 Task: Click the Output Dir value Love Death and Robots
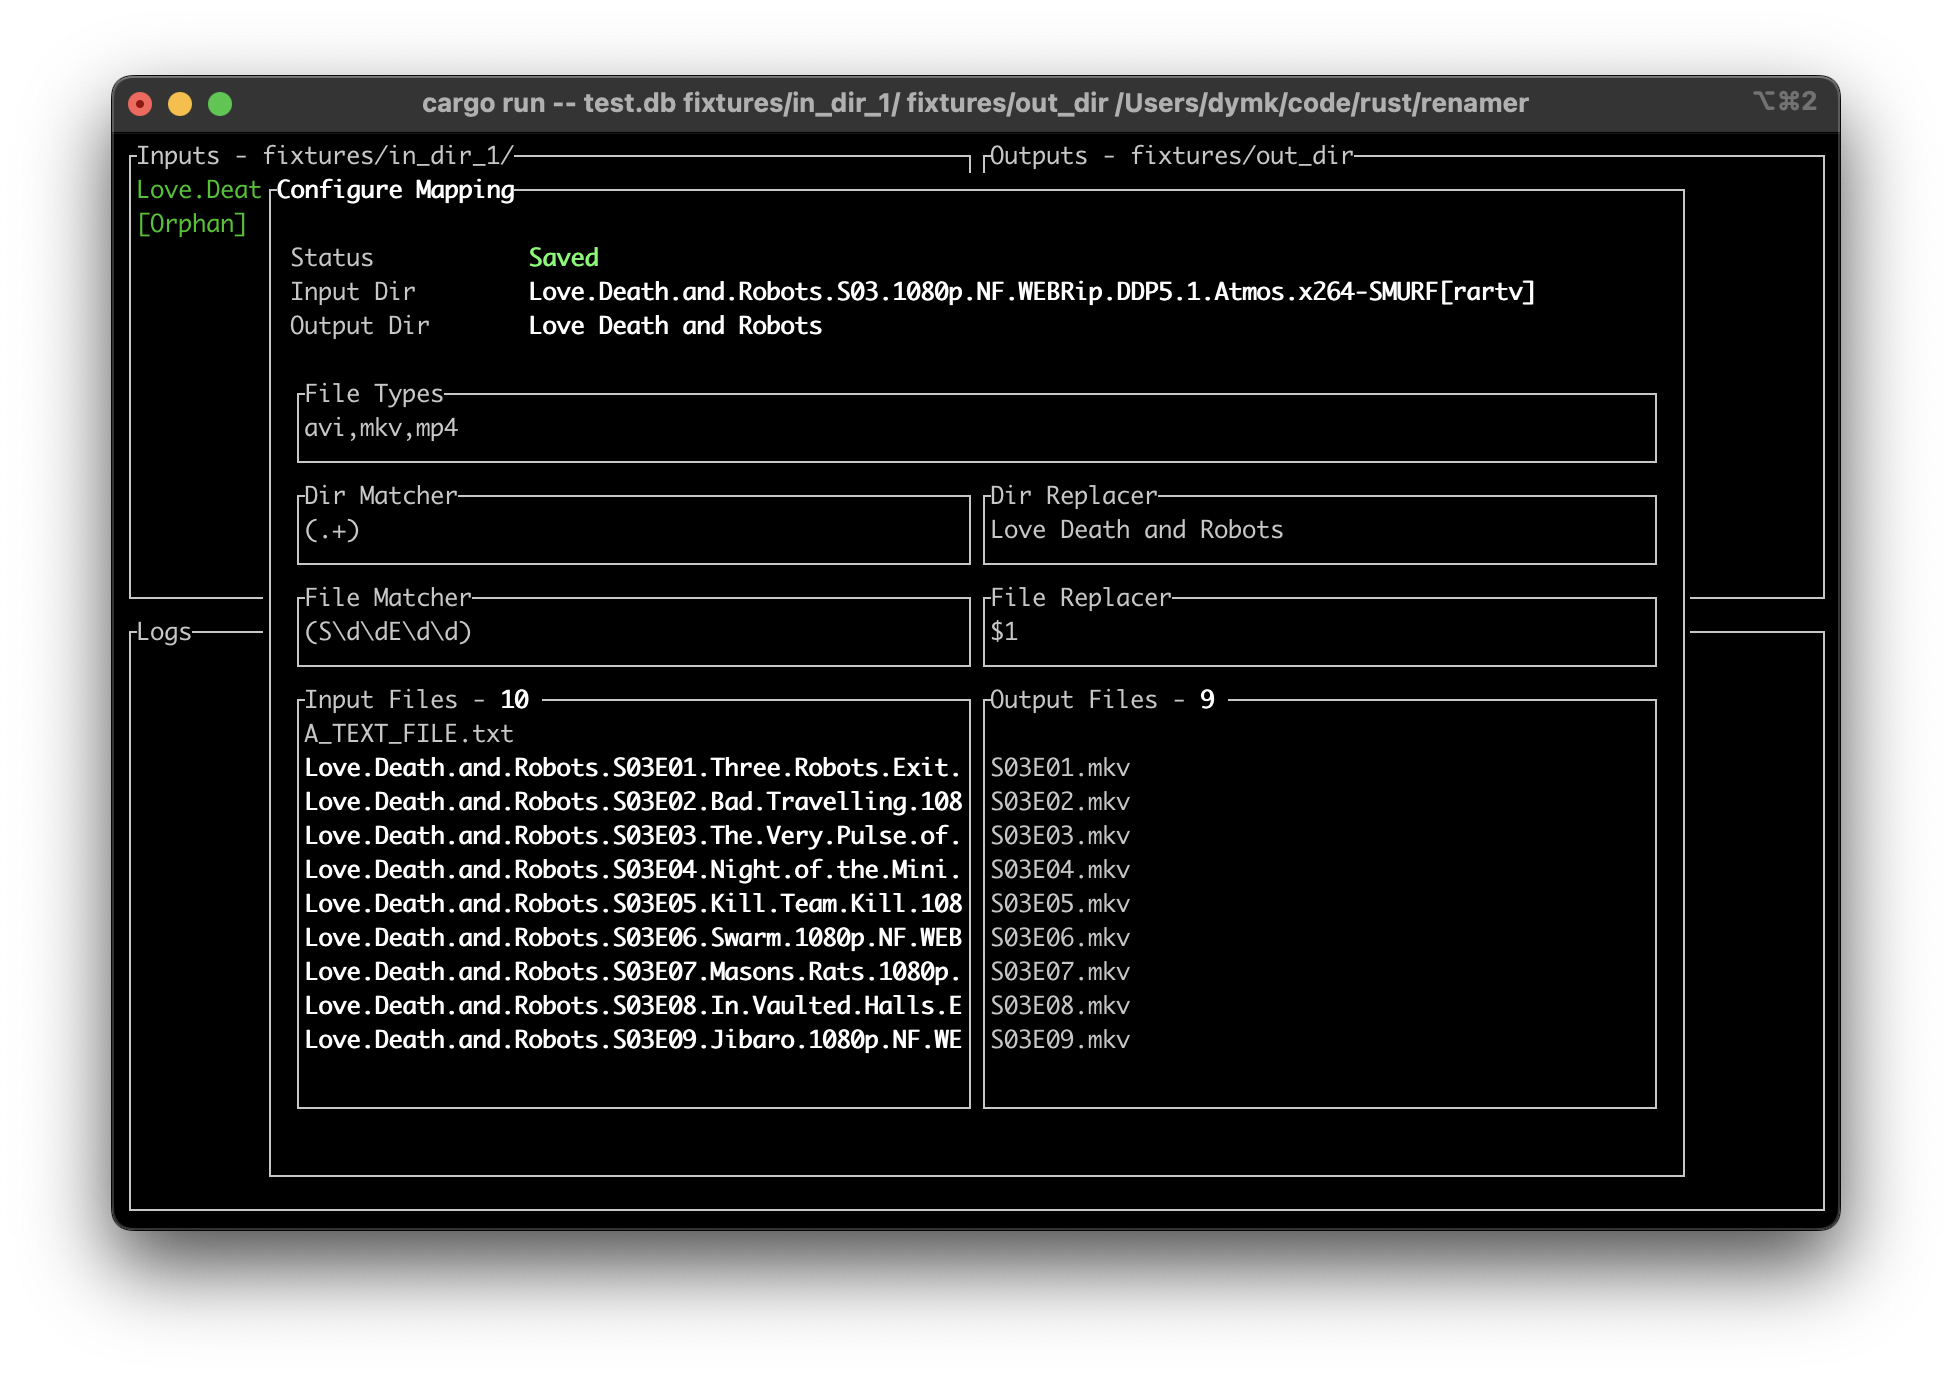pyautogui.click(x=675, y=326)
